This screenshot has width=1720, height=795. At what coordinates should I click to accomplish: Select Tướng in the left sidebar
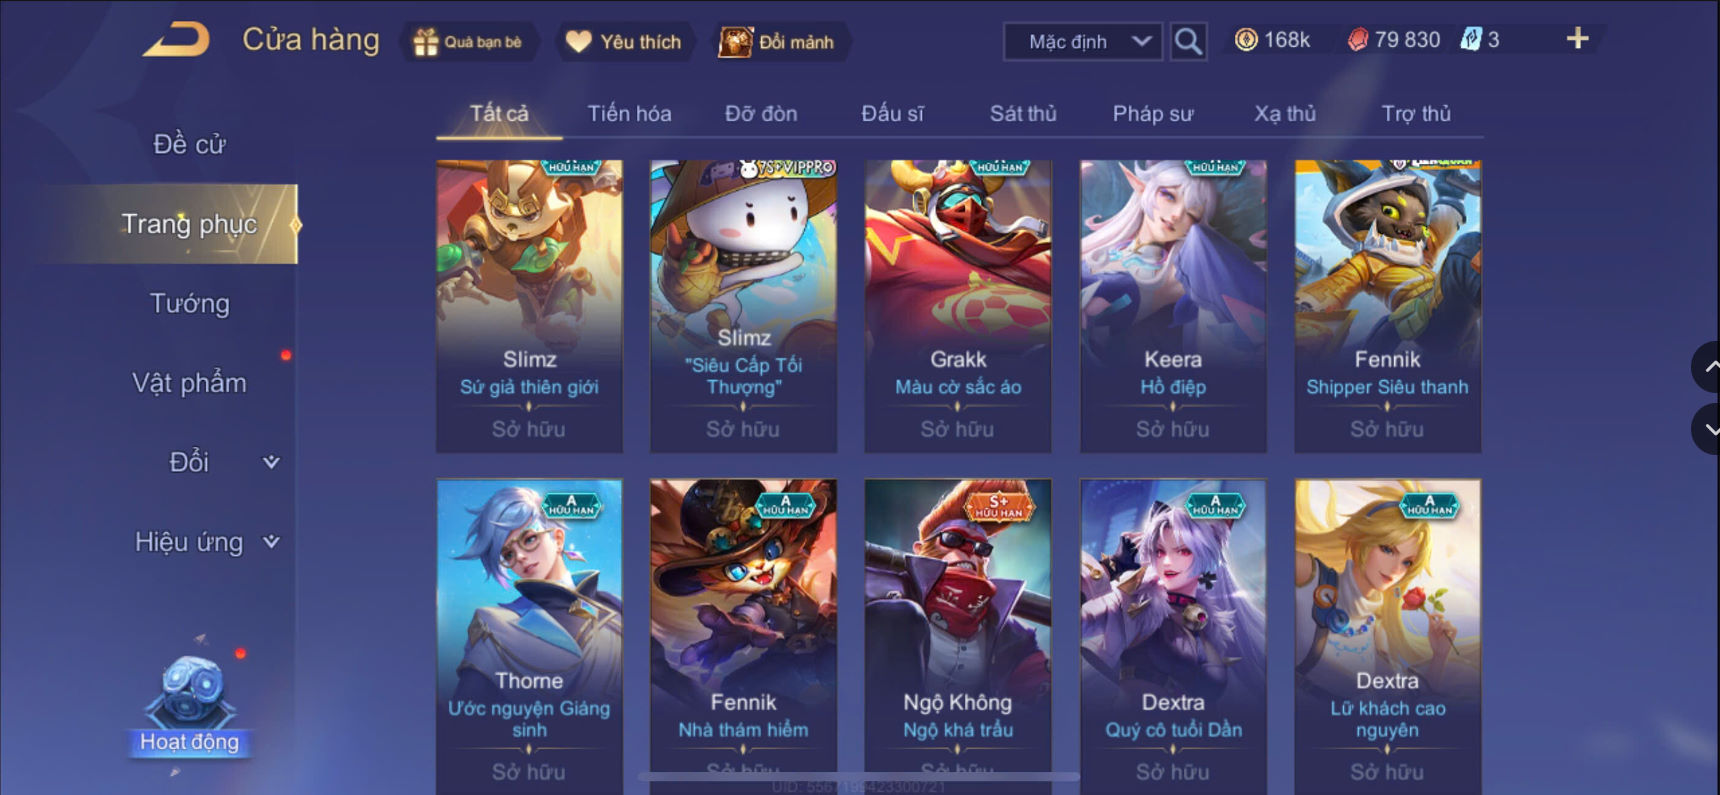(190, 303)
